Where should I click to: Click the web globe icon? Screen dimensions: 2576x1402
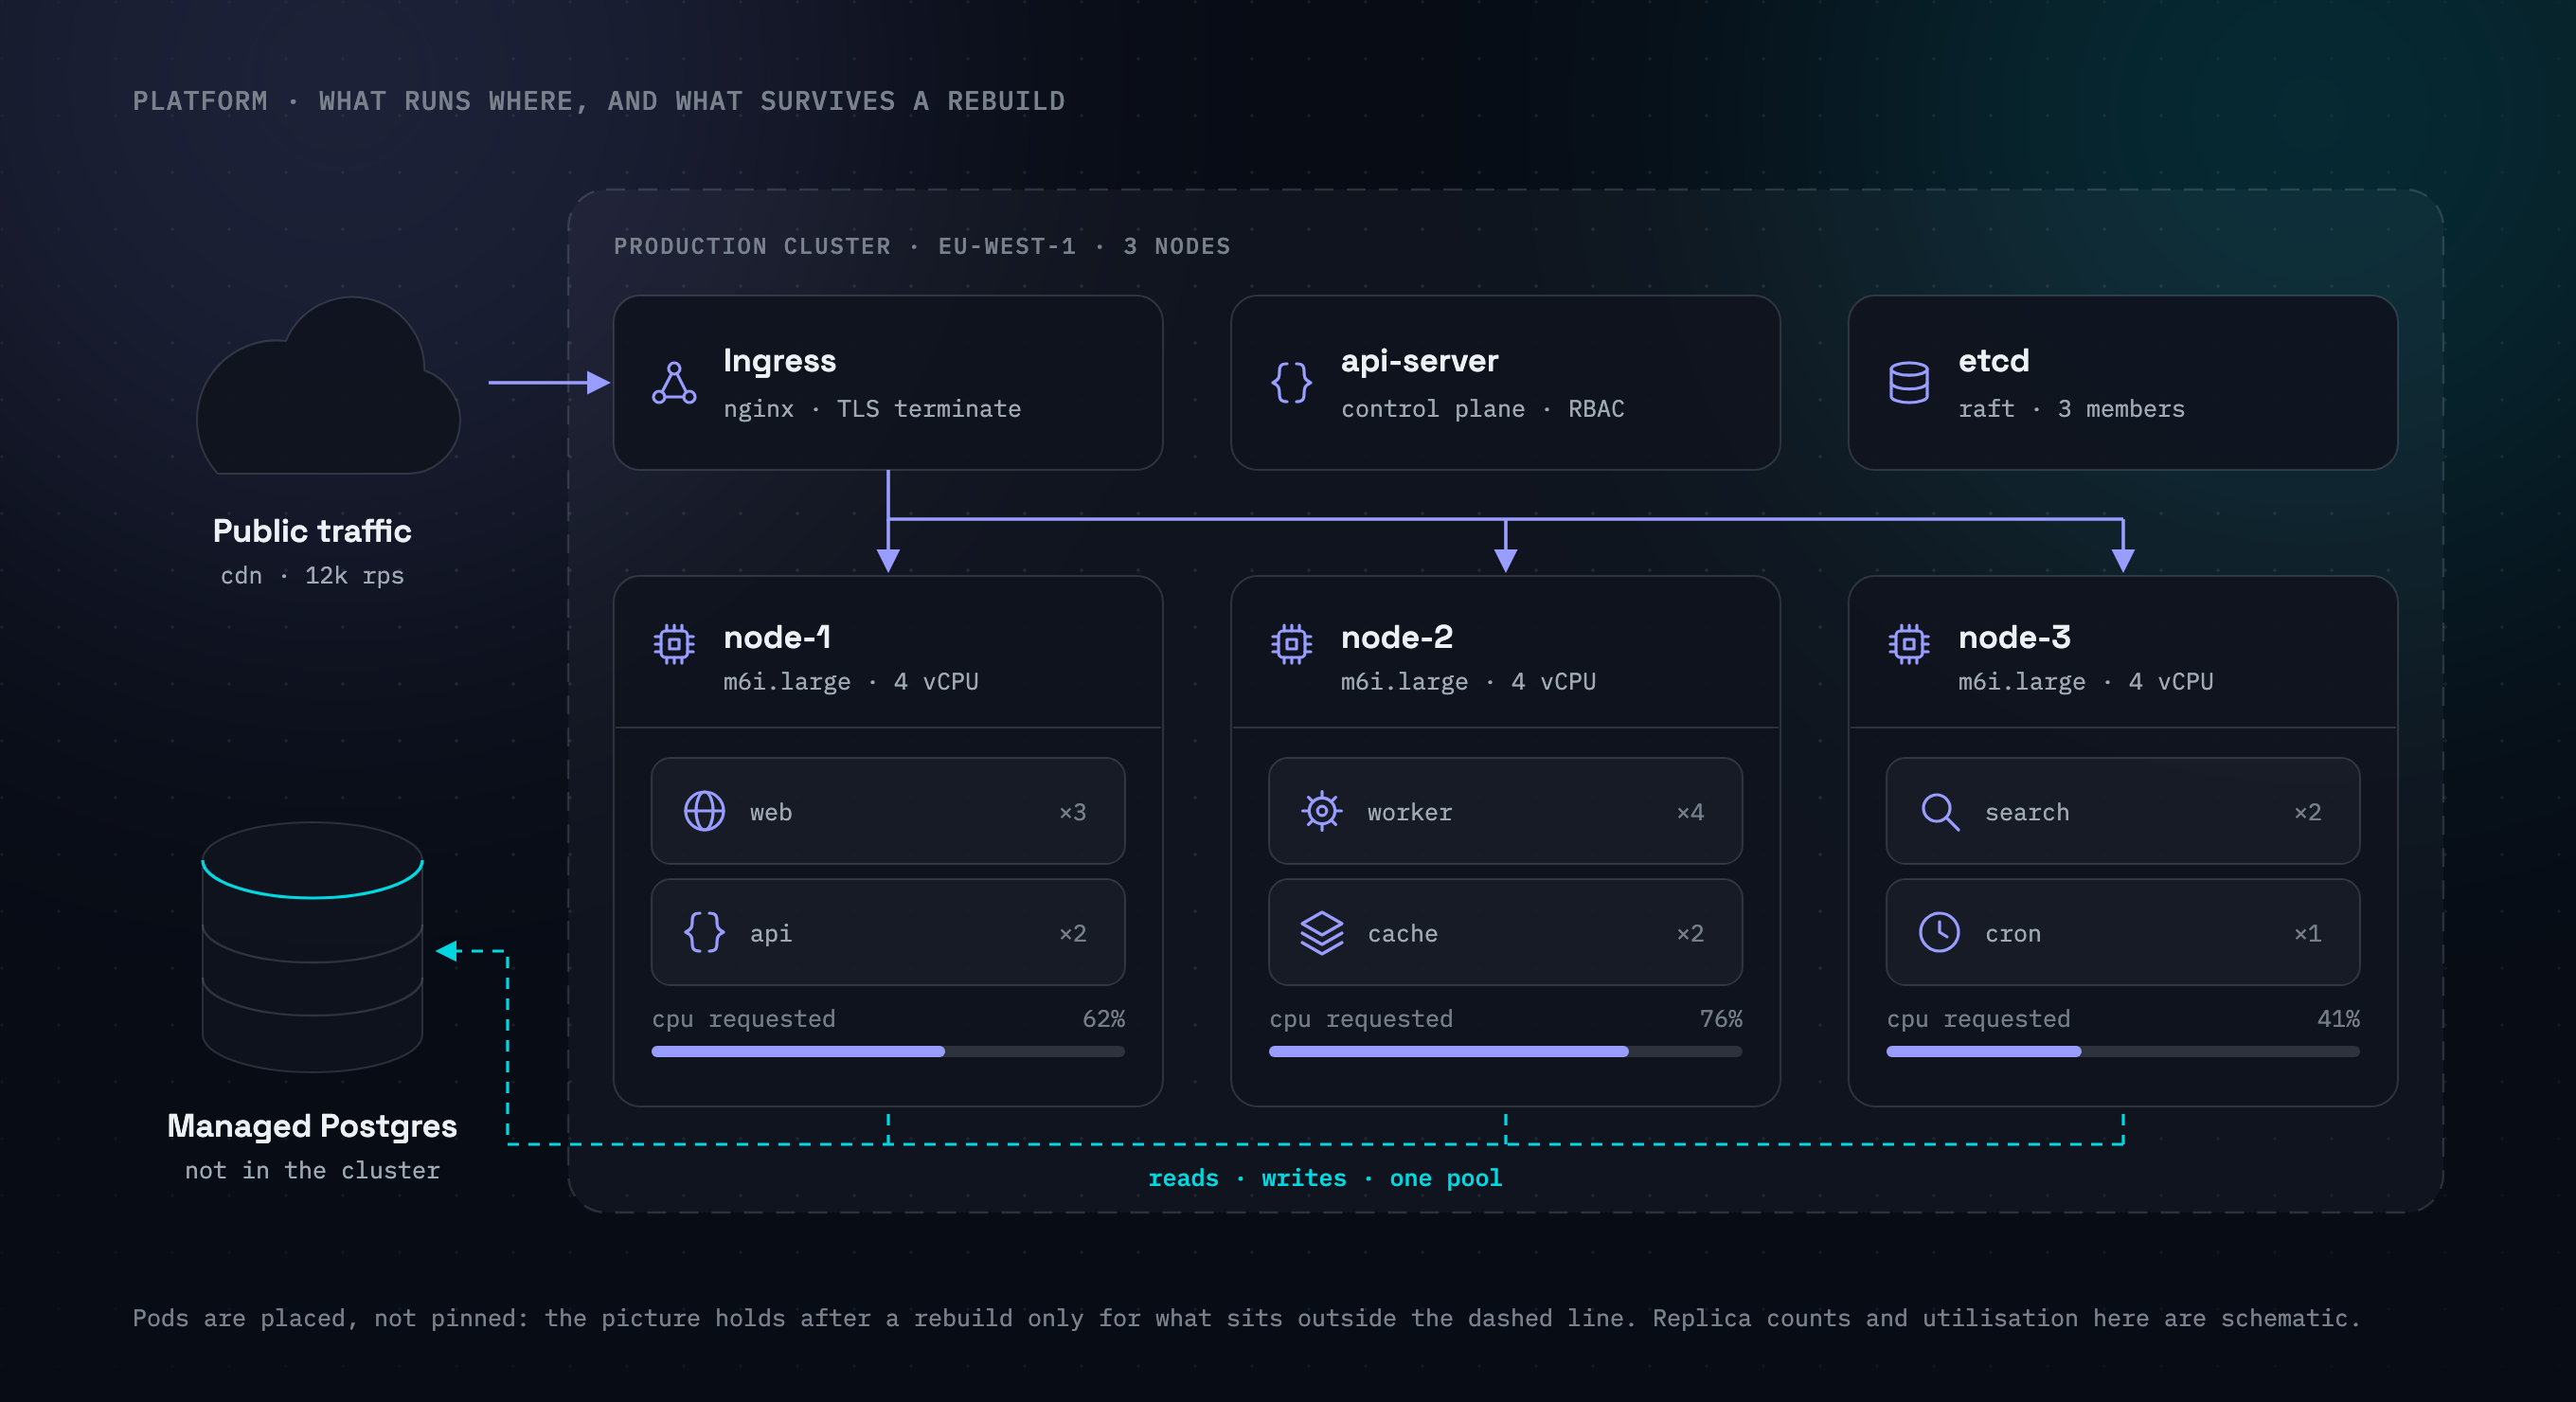click(704, 811)
